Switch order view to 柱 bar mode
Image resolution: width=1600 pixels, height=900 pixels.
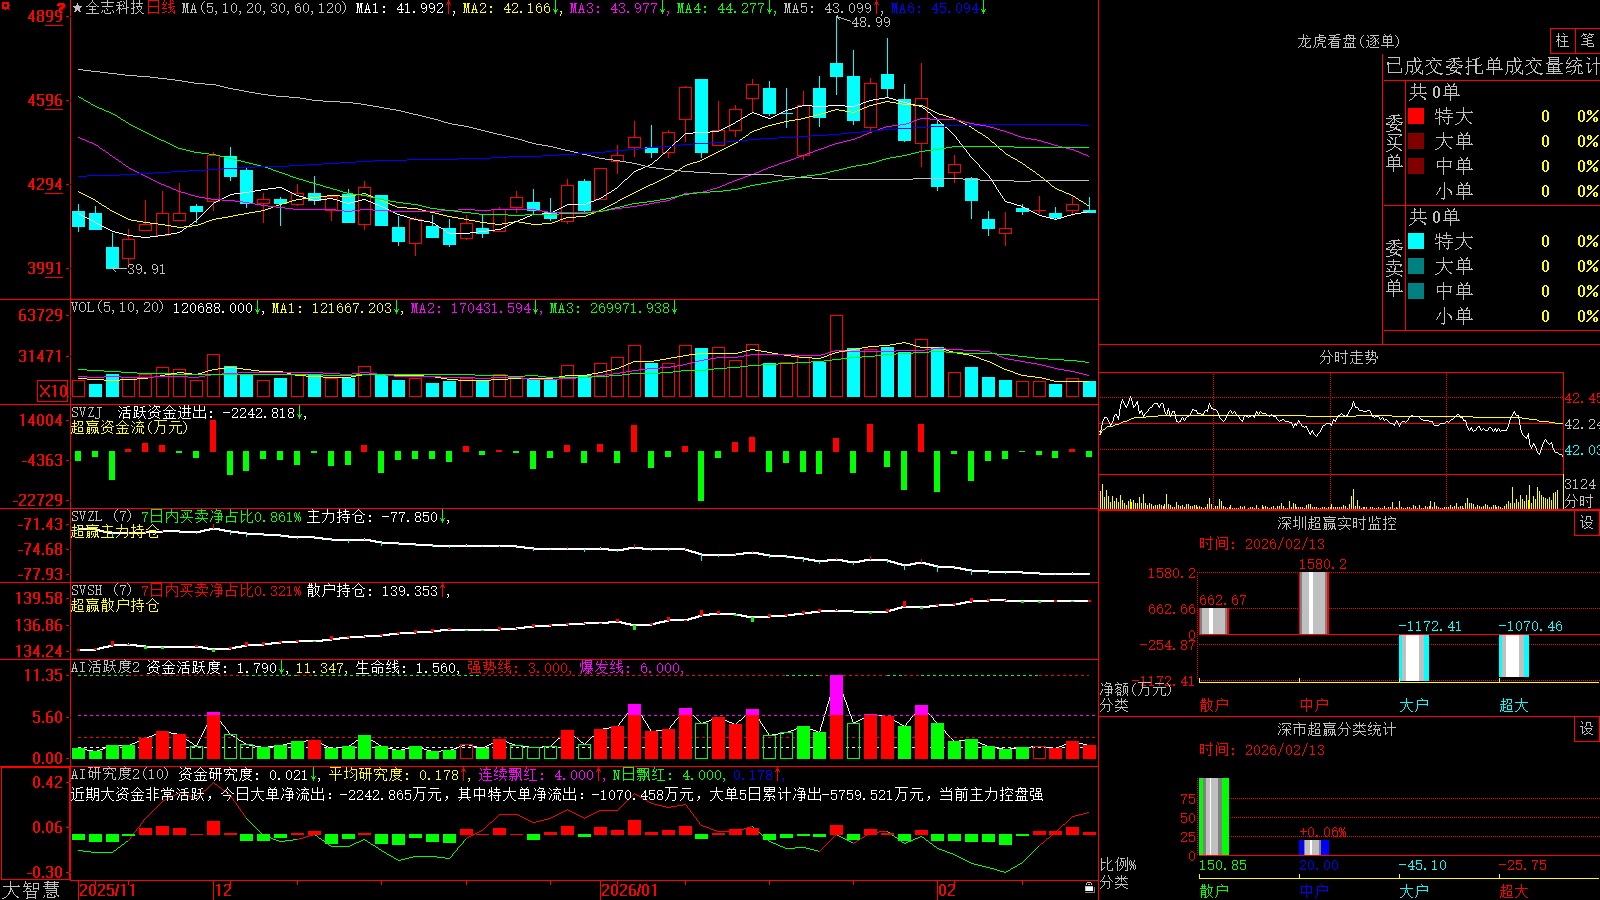click(1562, 40)
